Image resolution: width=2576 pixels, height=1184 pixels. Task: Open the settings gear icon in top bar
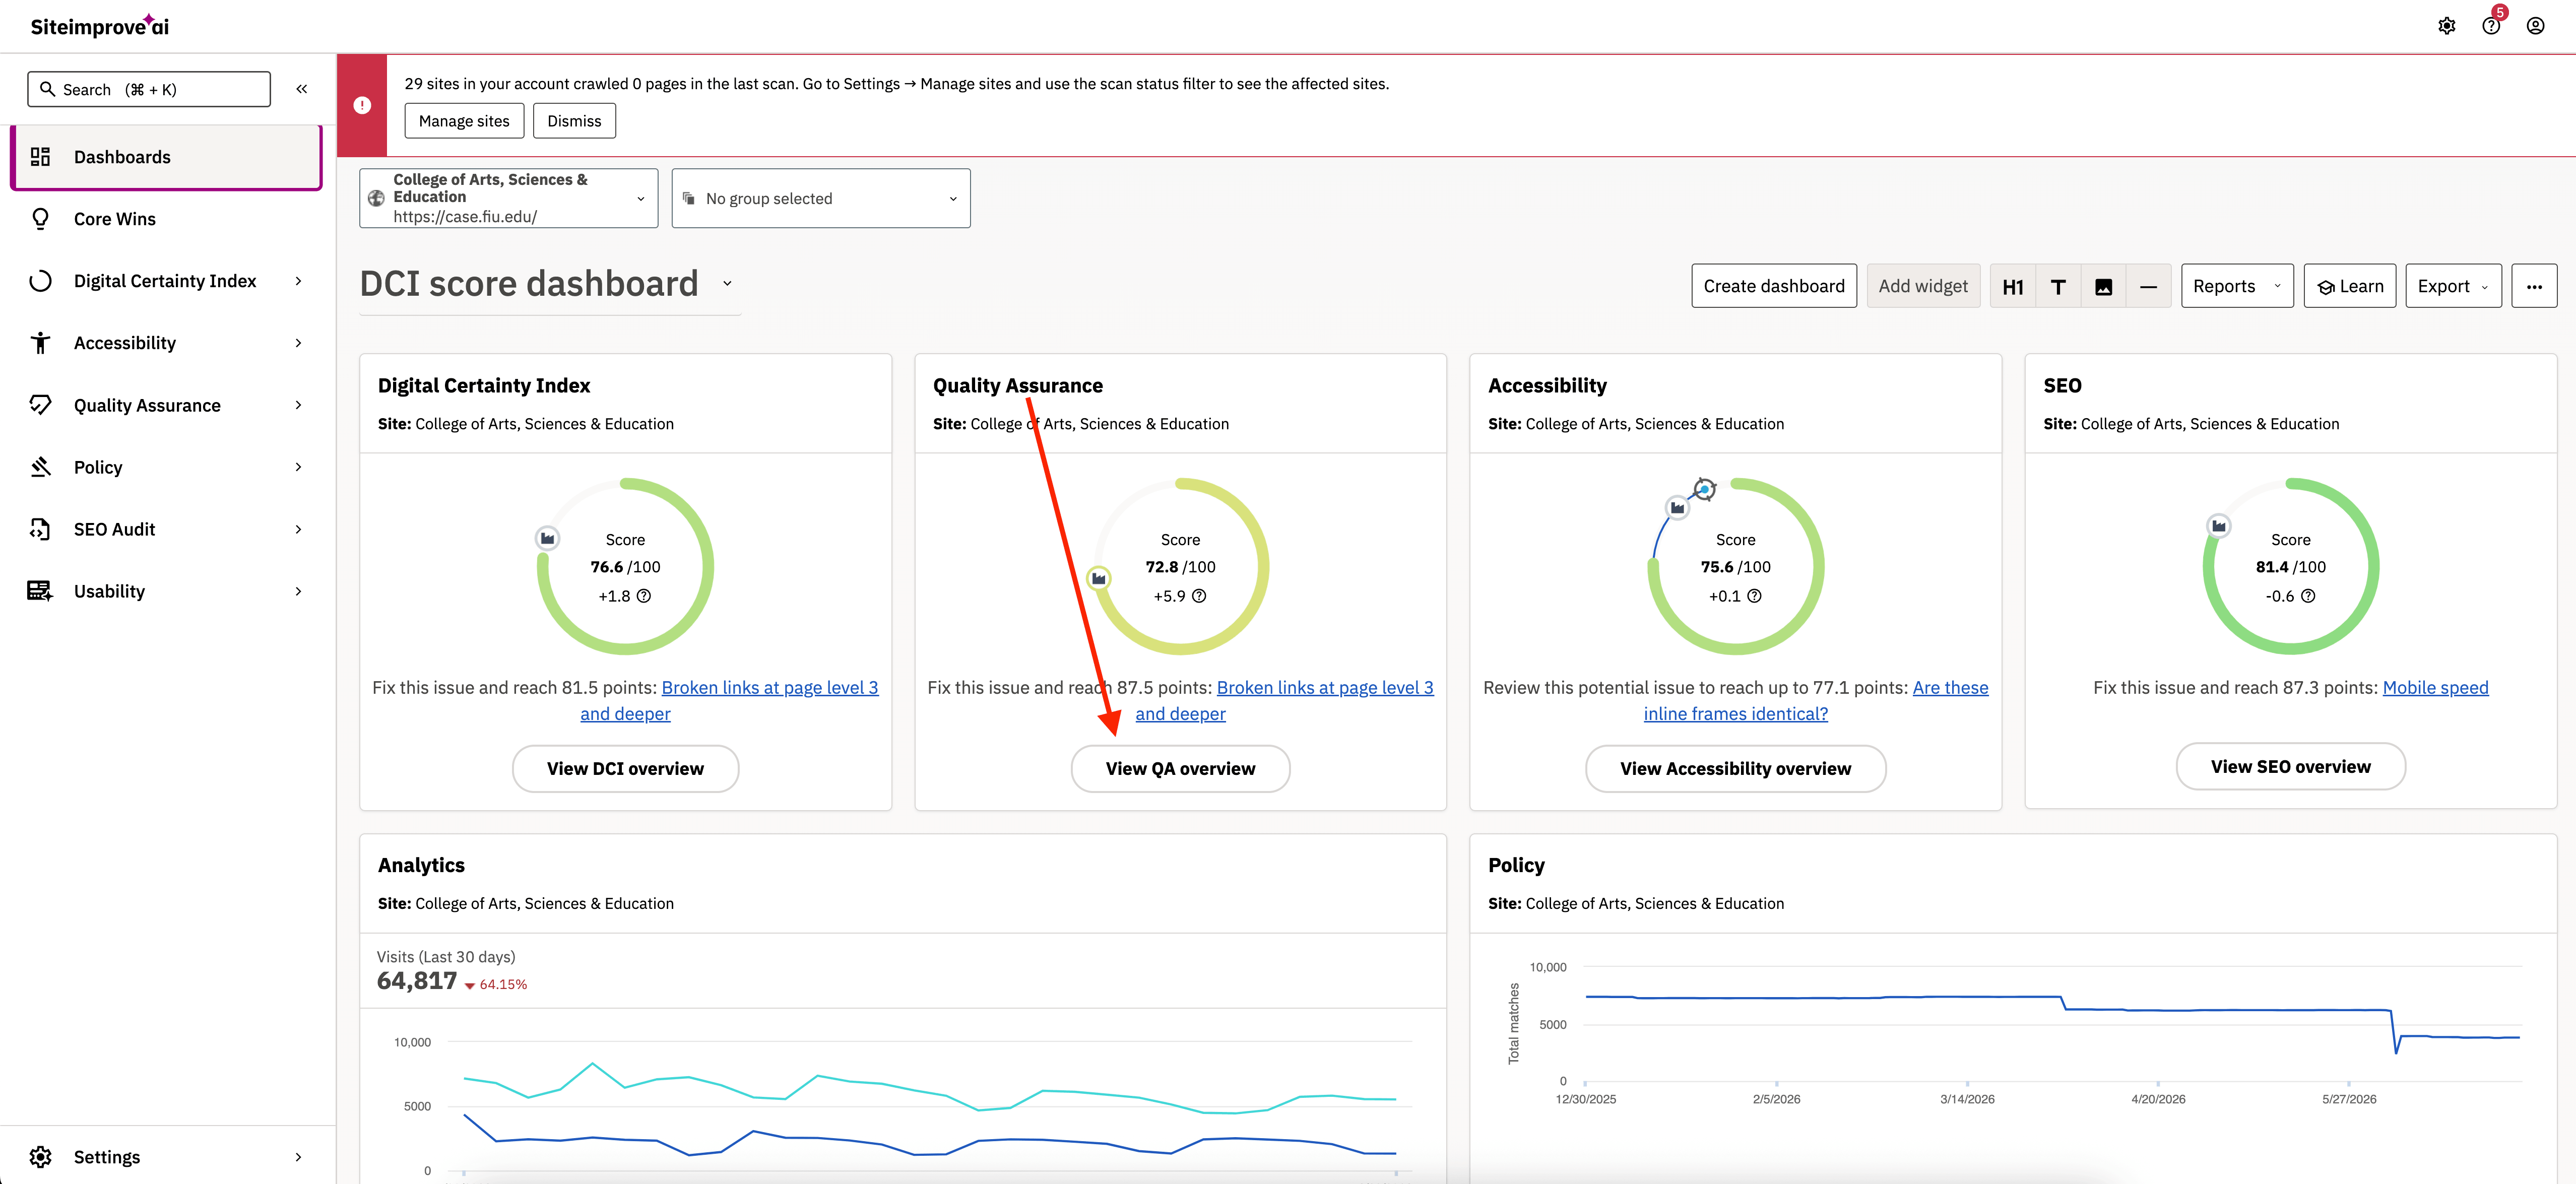pyautogui.click(x=2446, y=26)
